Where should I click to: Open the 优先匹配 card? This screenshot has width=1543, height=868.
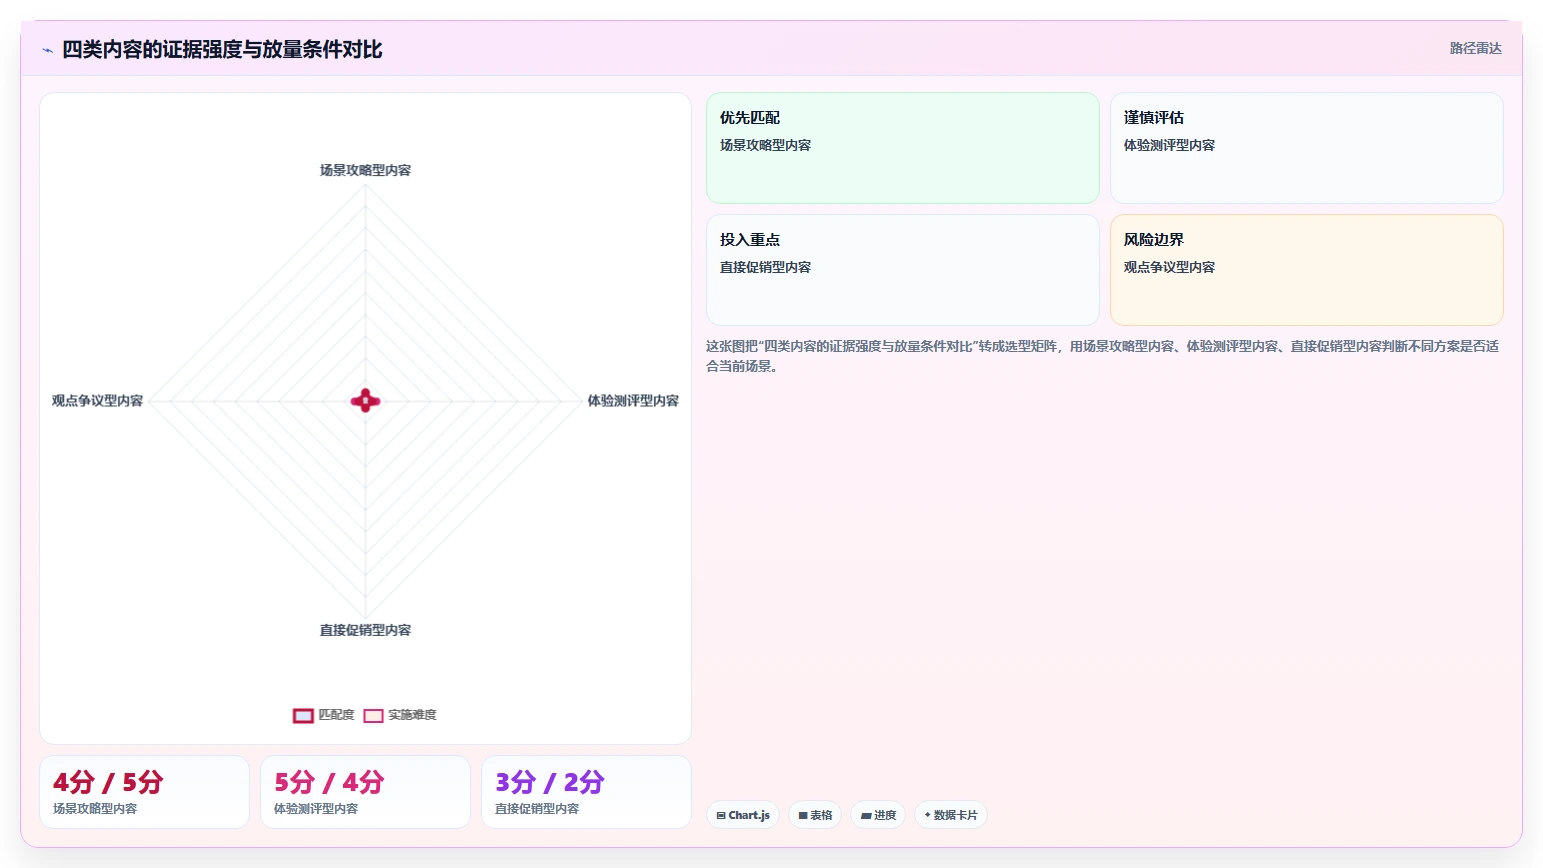tap(903, 148)
